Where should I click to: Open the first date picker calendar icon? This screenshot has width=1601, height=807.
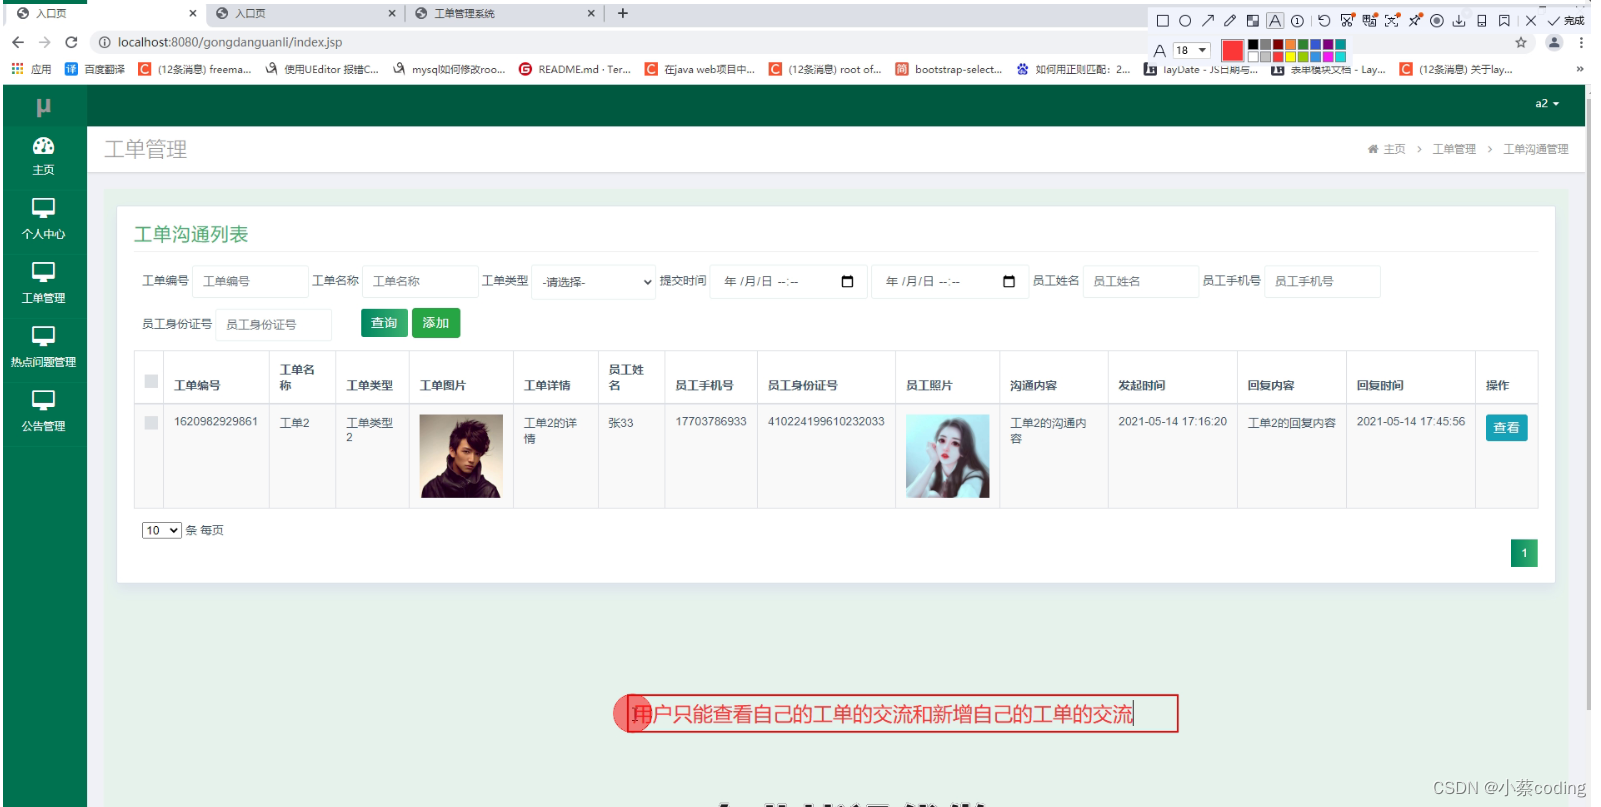[847, 281]
